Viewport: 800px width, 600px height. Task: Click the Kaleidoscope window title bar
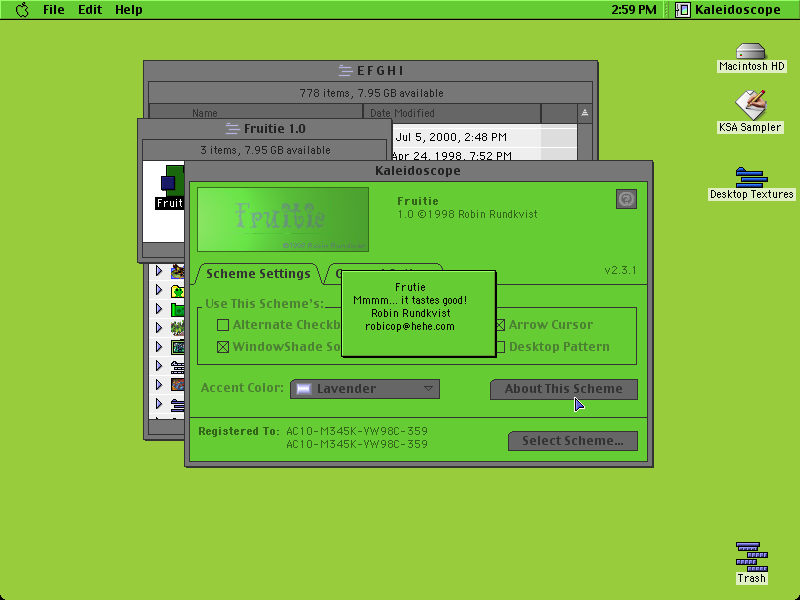418,170
